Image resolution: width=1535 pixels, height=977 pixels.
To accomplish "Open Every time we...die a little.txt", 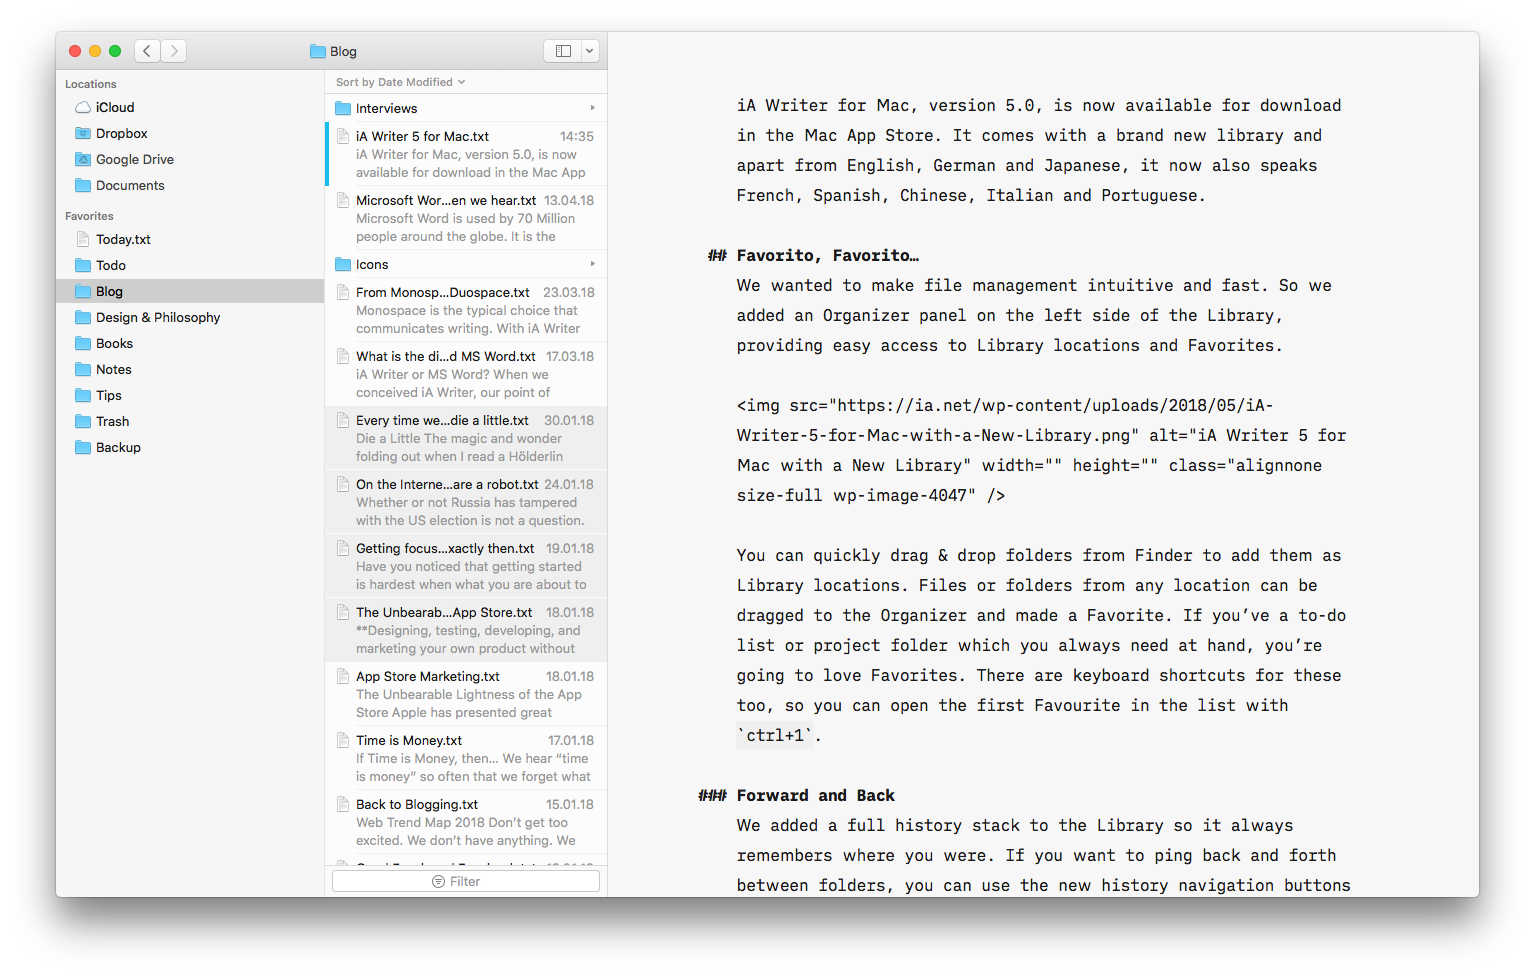I will pyautogui.click(x=466, y=438).
